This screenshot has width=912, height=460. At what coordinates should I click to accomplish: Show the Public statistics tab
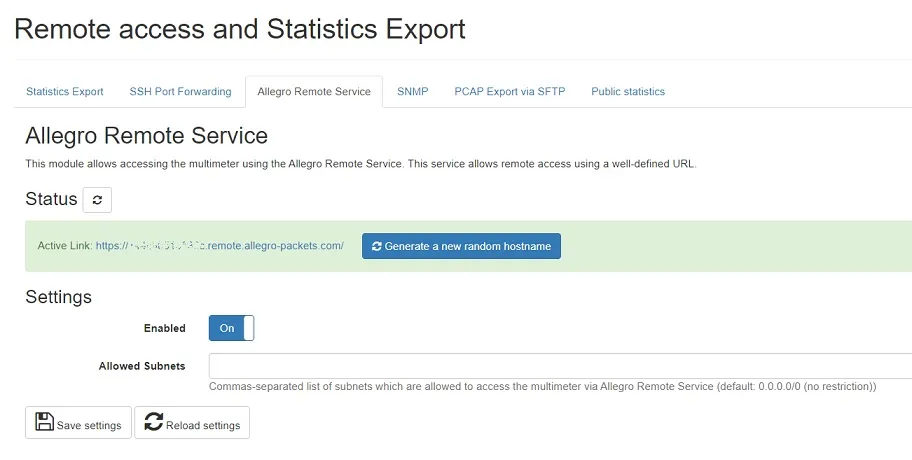click(x=627, y=91)
